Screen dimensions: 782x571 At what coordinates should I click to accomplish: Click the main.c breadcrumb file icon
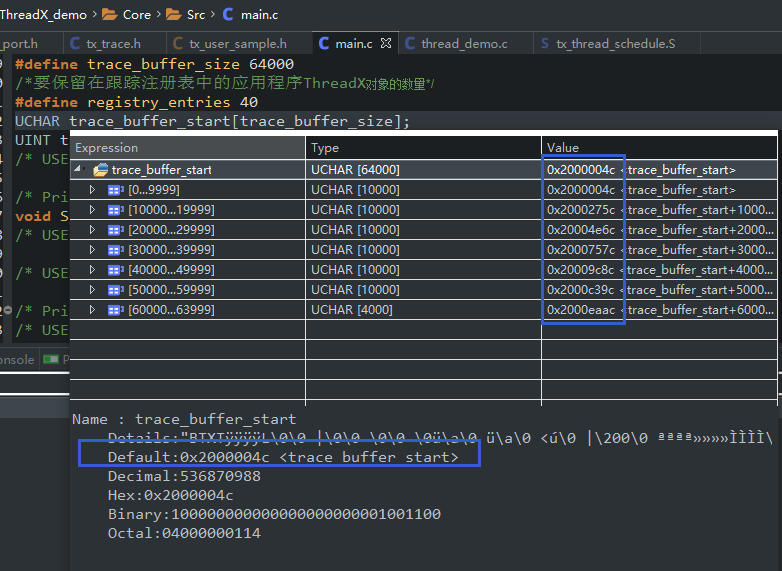click(228, 14)
